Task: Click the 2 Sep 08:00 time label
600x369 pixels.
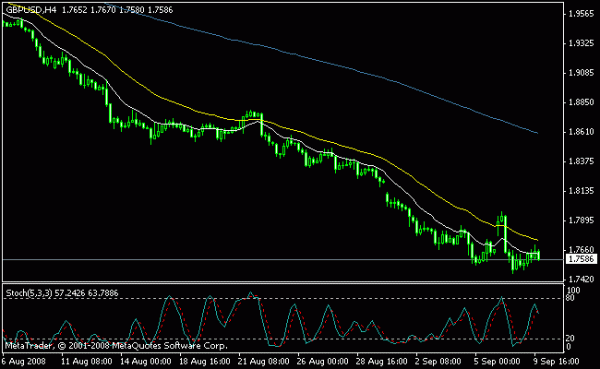Action: (x=439, y=361)
